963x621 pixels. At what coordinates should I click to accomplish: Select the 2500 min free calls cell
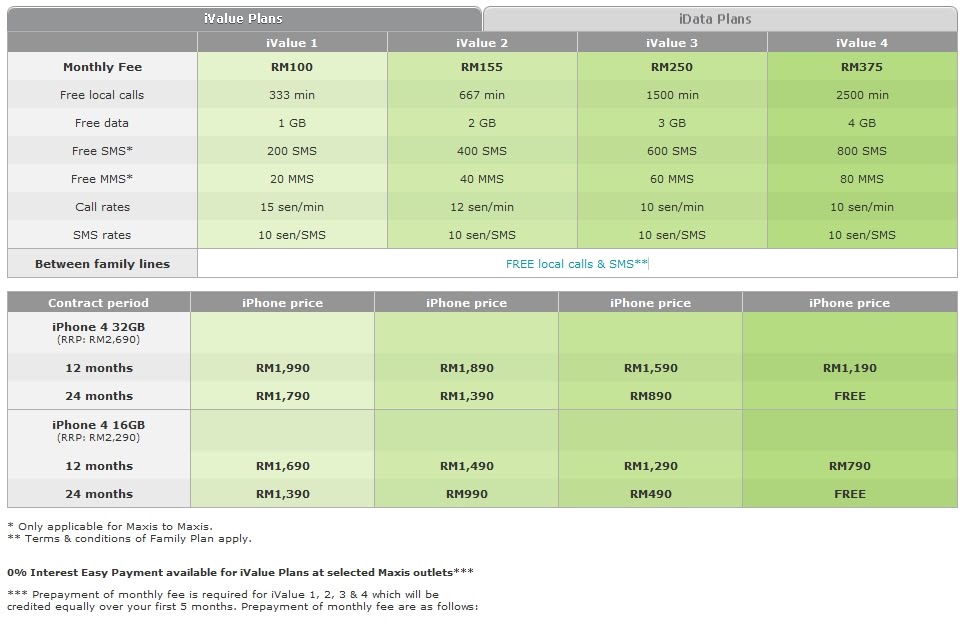(x=862, y=96)
